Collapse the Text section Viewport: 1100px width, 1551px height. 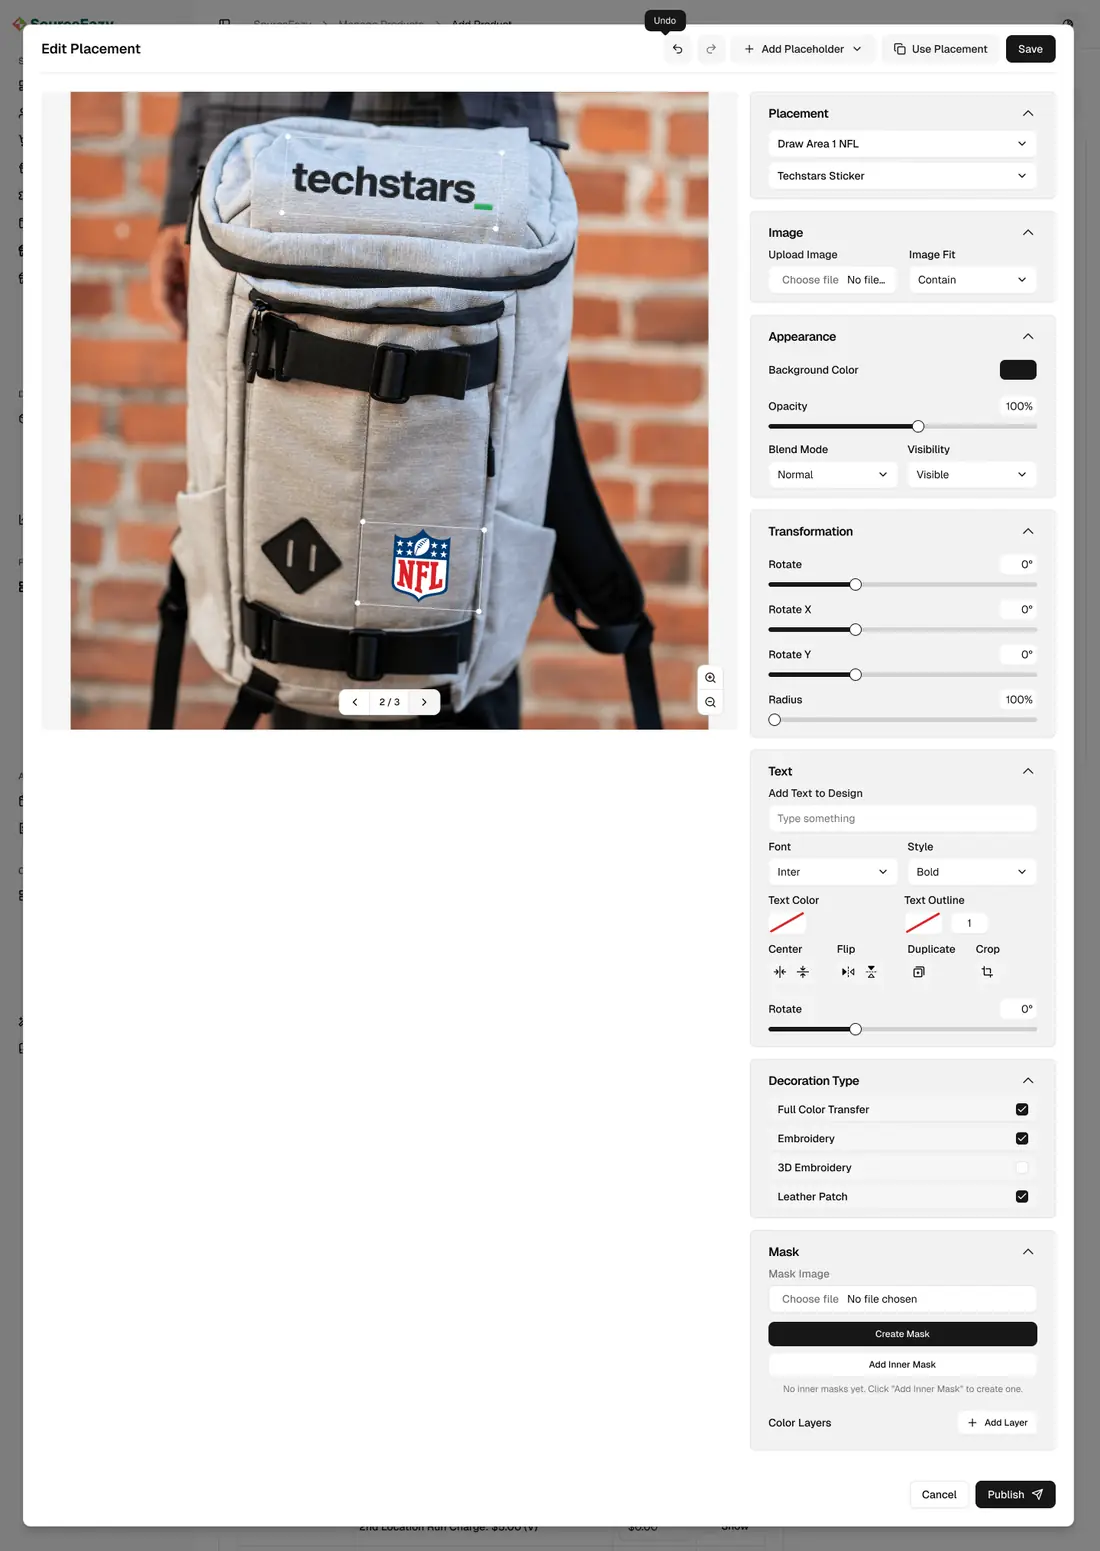[1028, 771]
